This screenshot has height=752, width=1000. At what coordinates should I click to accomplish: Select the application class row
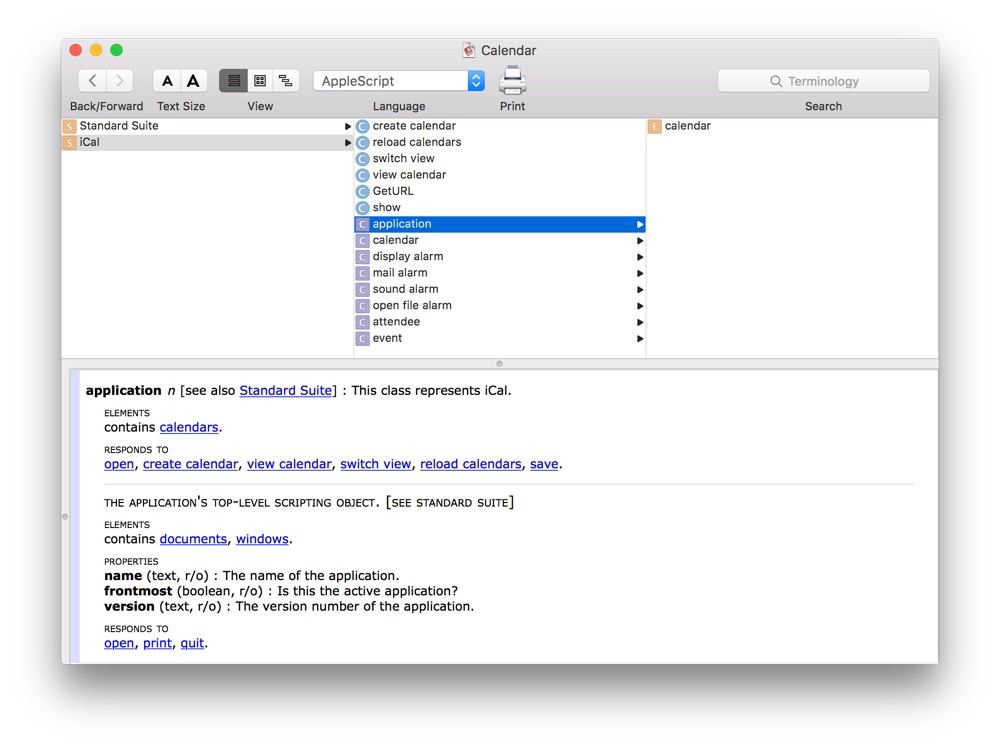coord(500,224)
